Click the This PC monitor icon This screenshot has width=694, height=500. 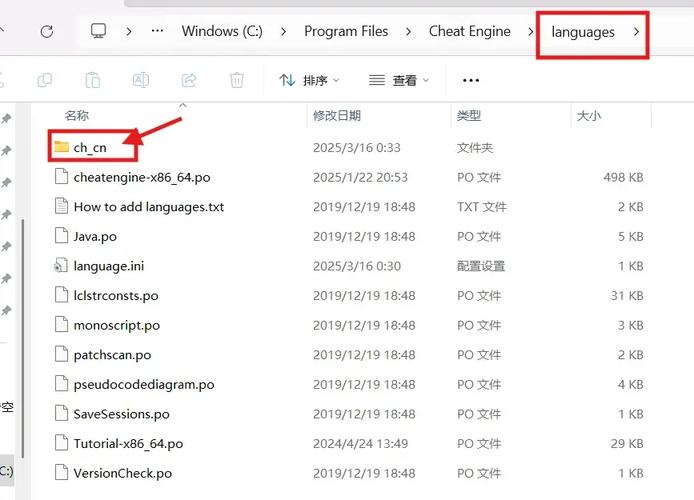tap(98, 31)
